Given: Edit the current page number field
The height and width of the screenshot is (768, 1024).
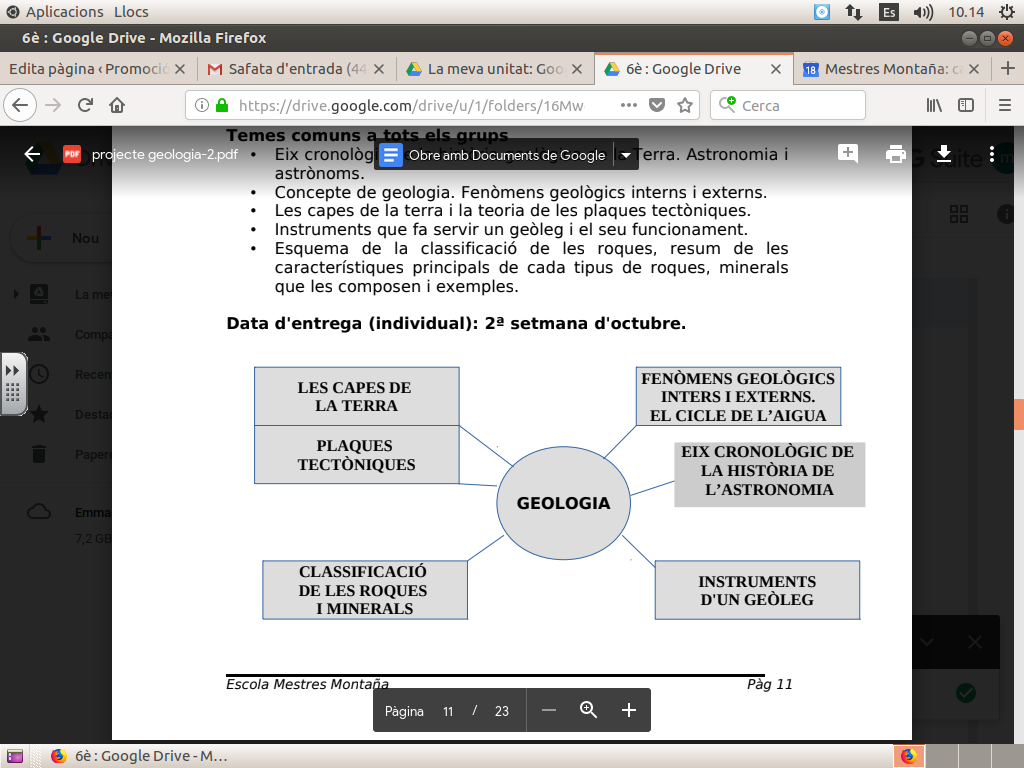Looking at the screenshot, I should [448, 711].
